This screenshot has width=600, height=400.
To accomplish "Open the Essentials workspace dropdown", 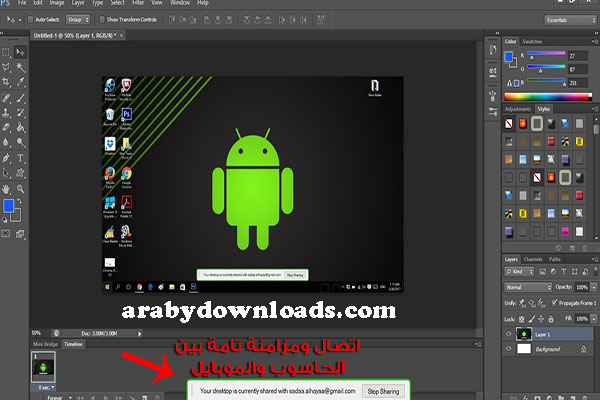I will coord(571,20).
